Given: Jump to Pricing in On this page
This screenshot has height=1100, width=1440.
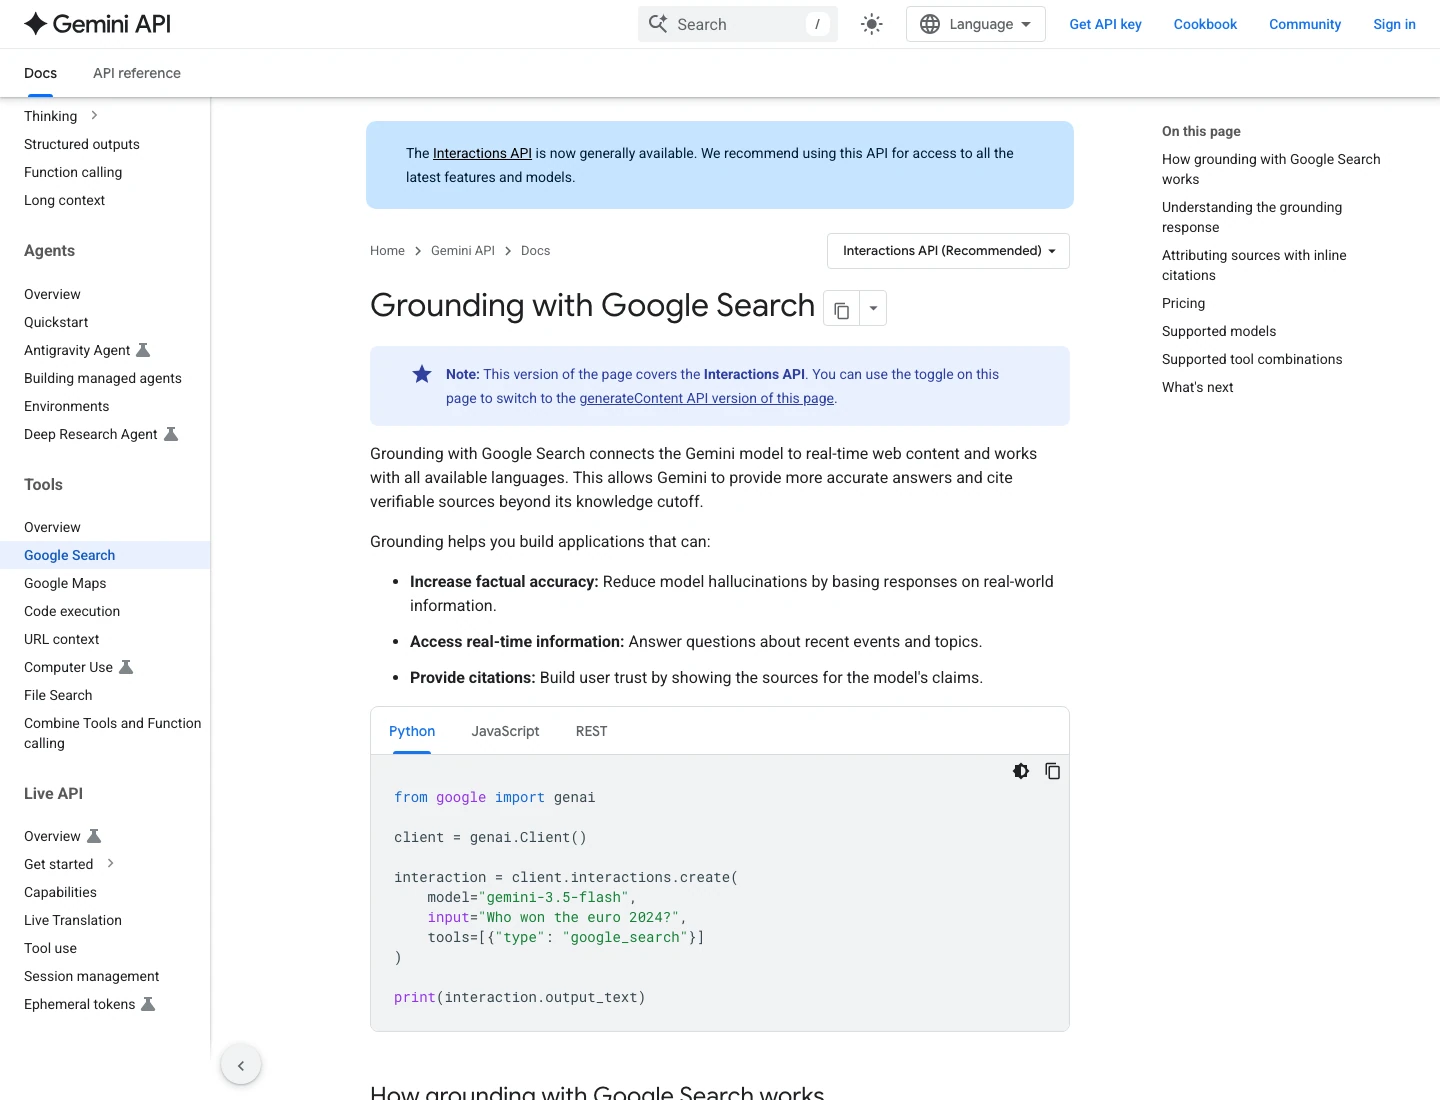Looking at the screenshot, I should coord(1183,303).
